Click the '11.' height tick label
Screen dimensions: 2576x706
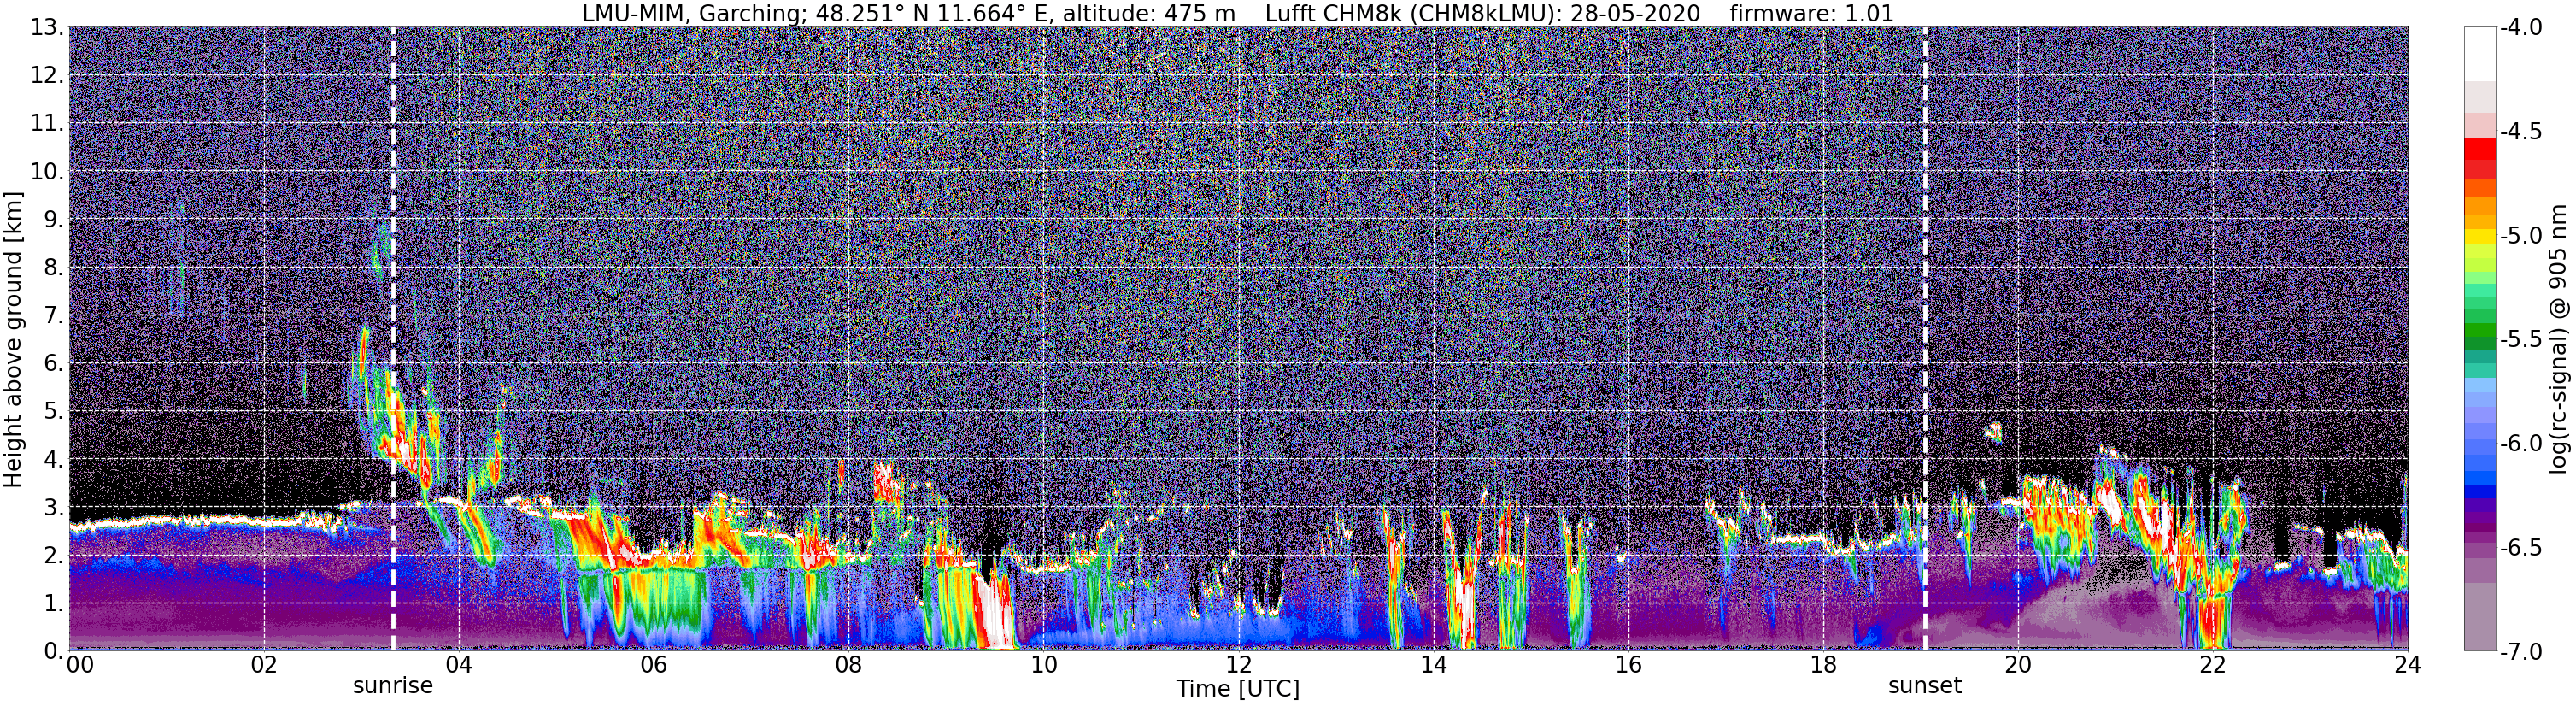48,124
